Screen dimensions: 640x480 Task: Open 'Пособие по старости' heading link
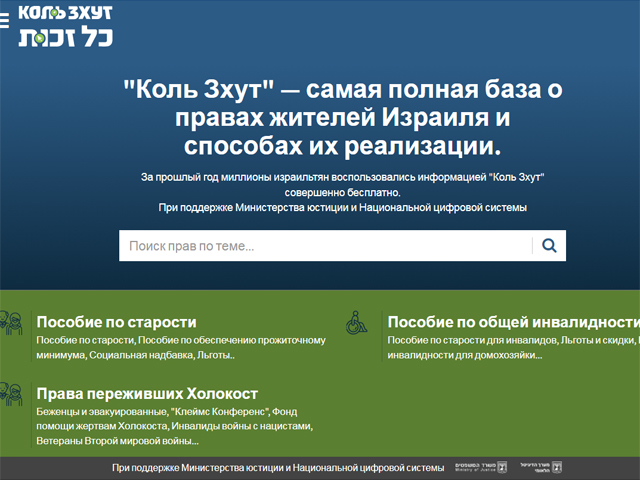point(116,322)
